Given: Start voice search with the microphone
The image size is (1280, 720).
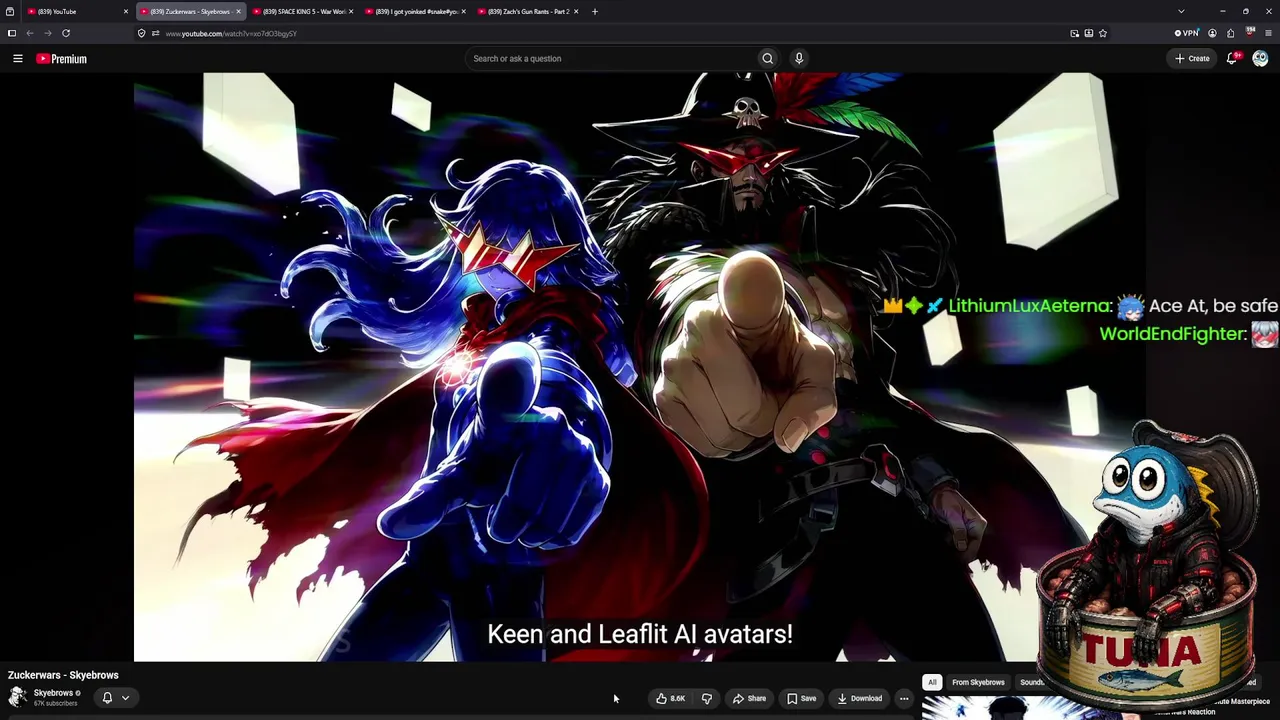Looking at the screenshot, I should coord(799,58).
